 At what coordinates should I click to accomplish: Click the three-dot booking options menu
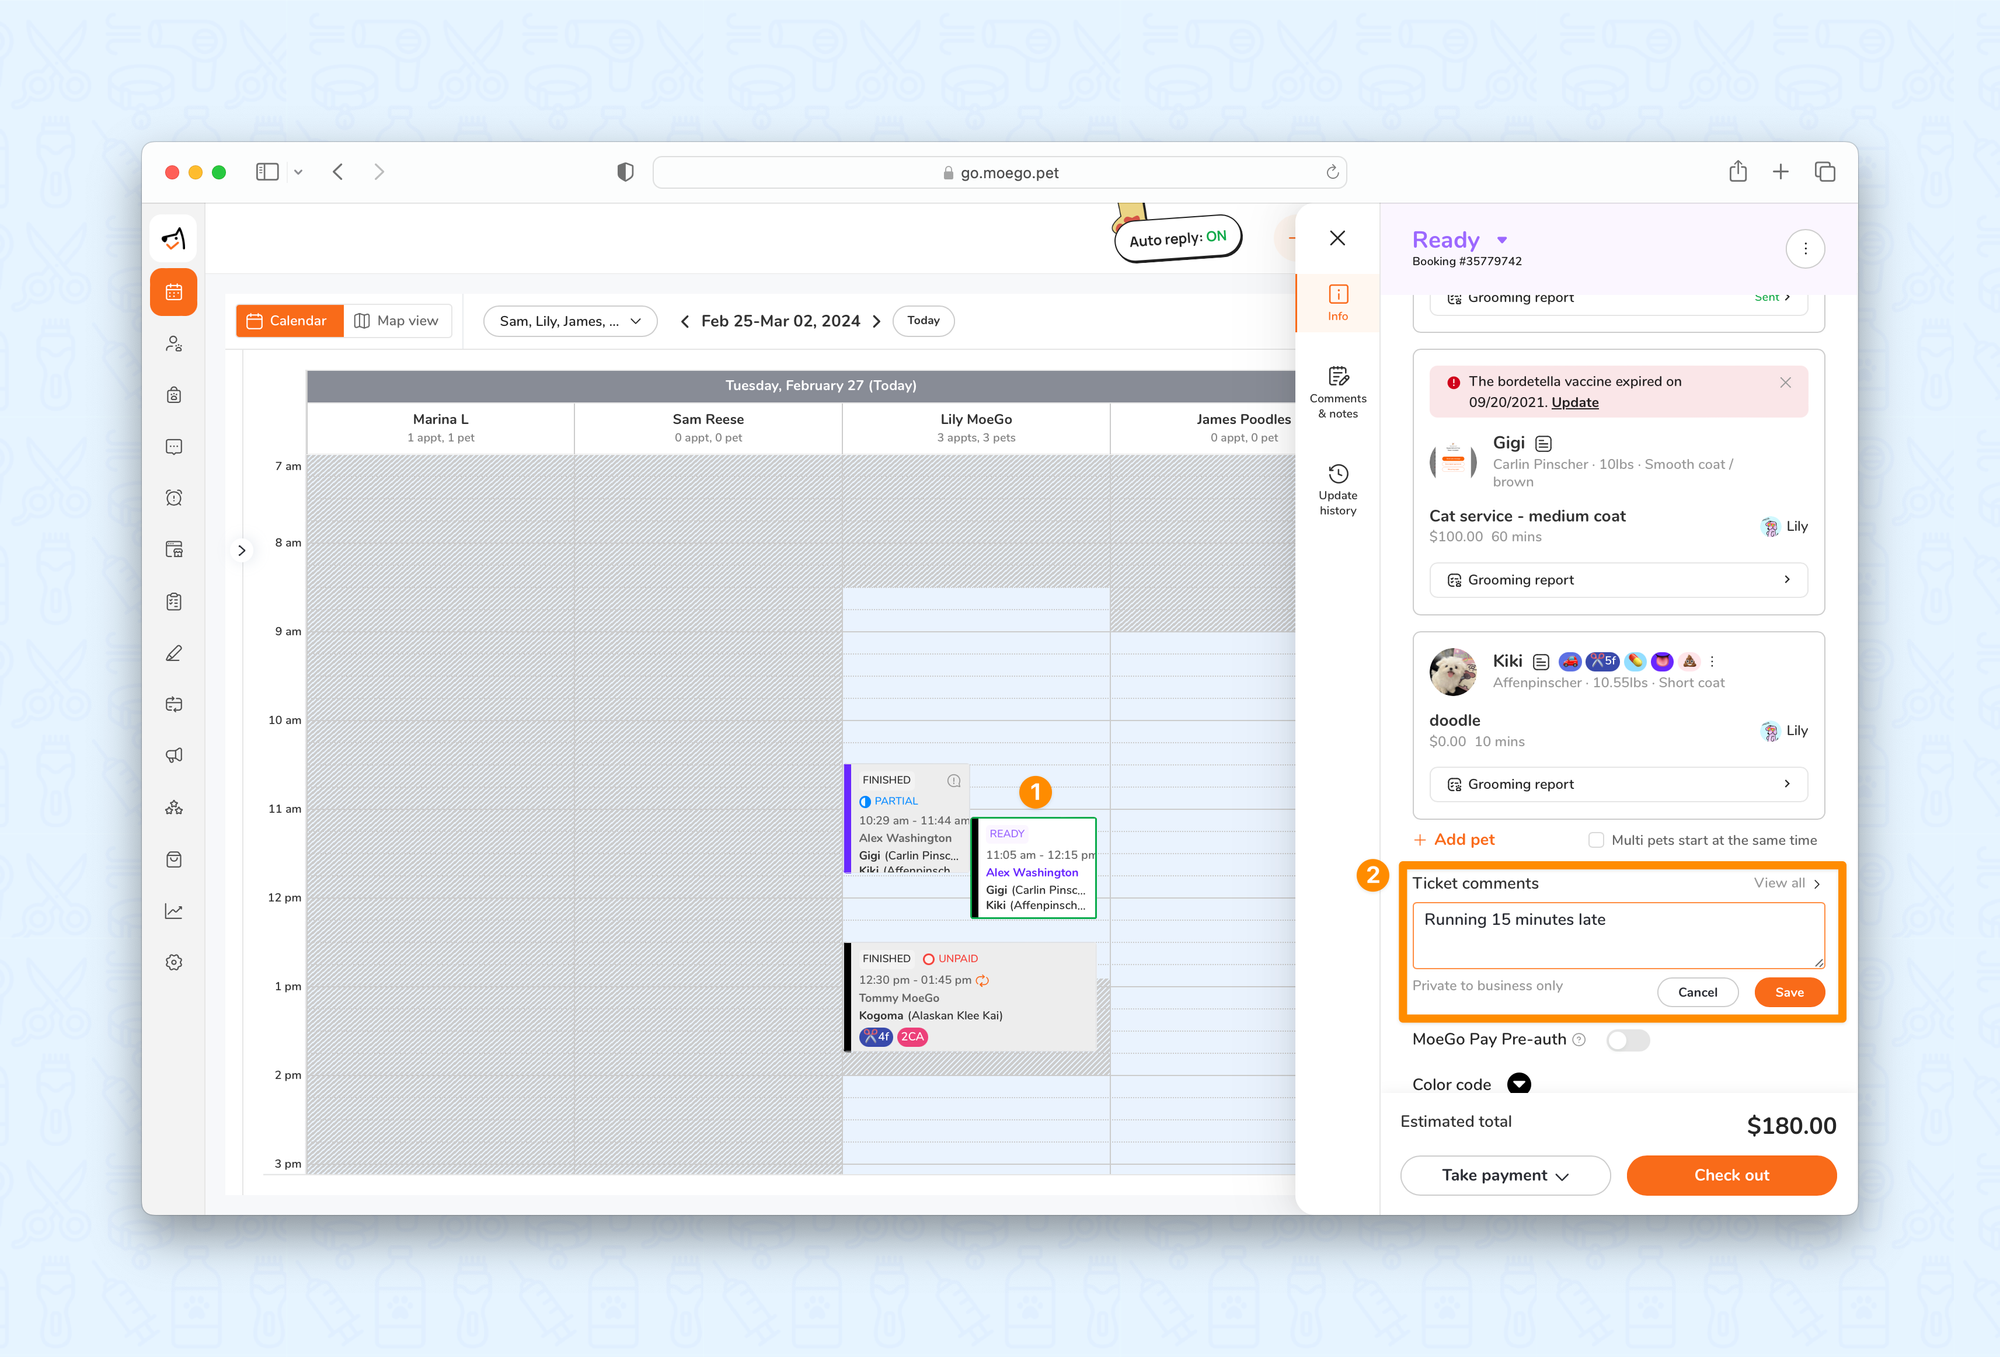click(1805, 249)
